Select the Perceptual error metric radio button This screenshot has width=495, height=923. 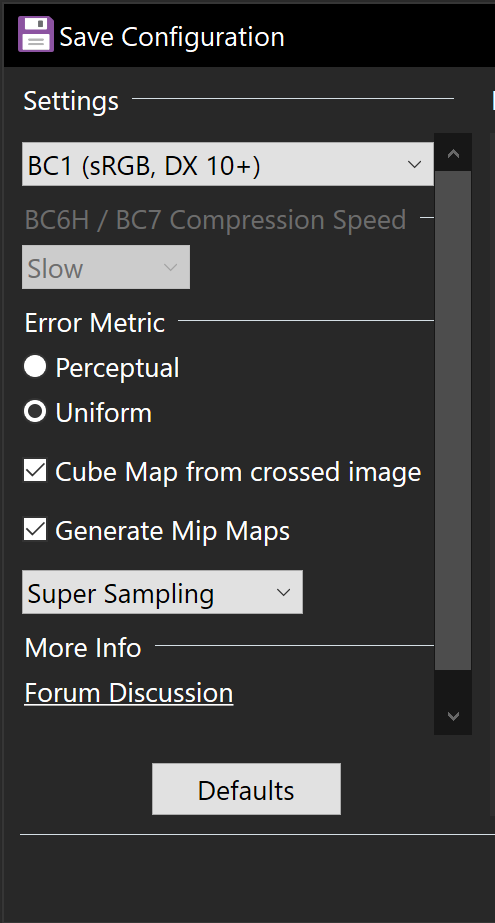35,367
